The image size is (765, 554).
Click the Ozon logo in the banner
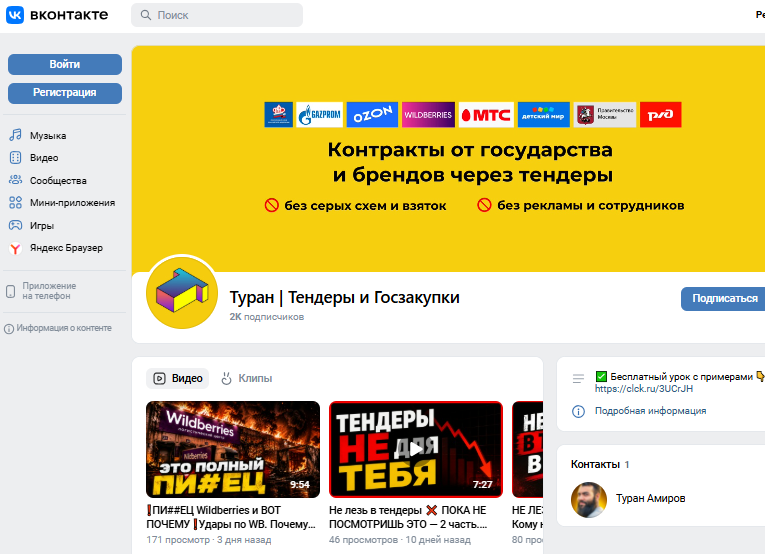(372, 115)
